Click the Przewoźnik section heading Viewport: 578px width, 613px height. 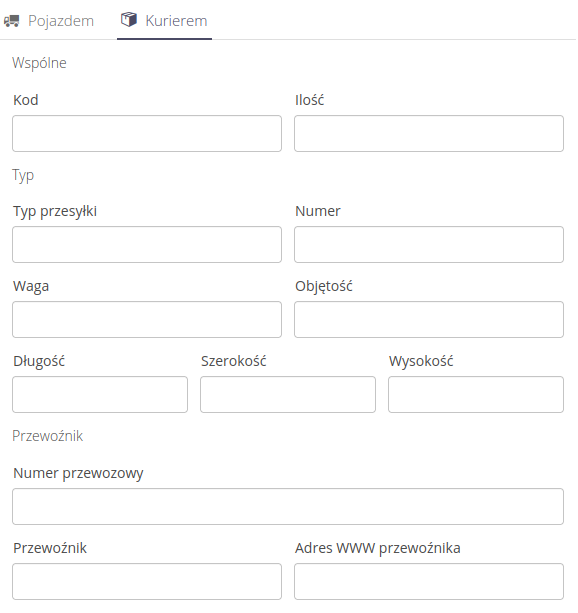(48, 436)
